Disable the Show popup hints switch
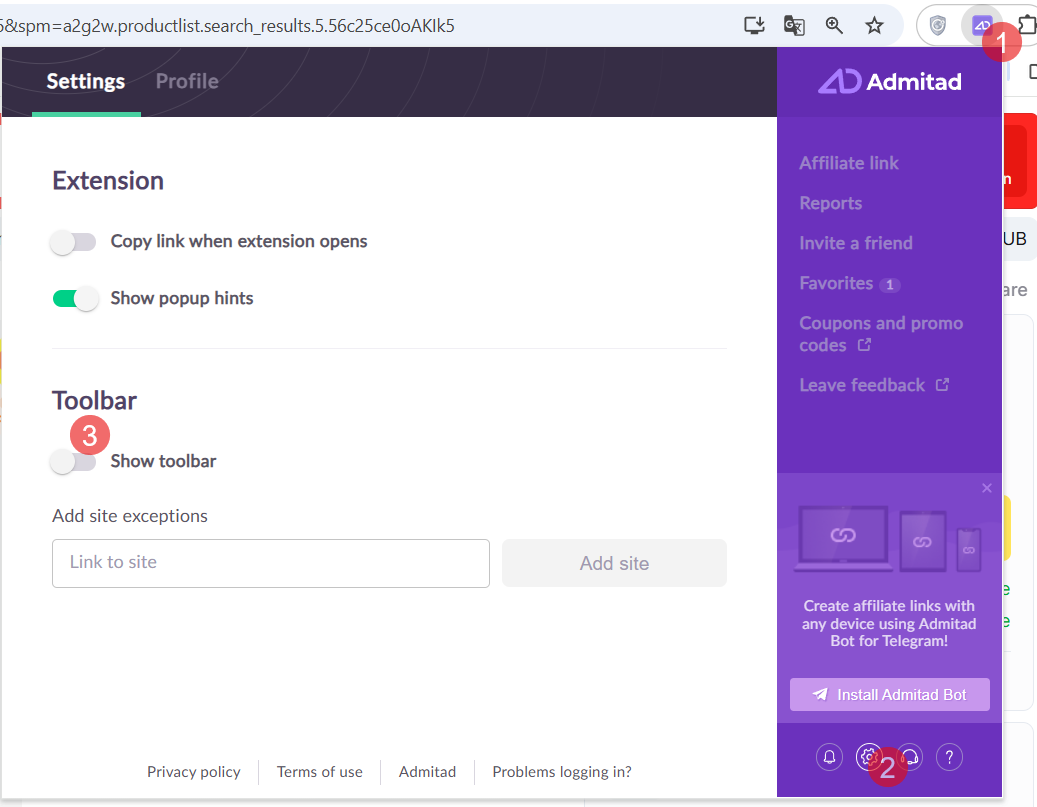This screenshot has height=807, width=1037. pyautogui.click(x=75, y=299)
